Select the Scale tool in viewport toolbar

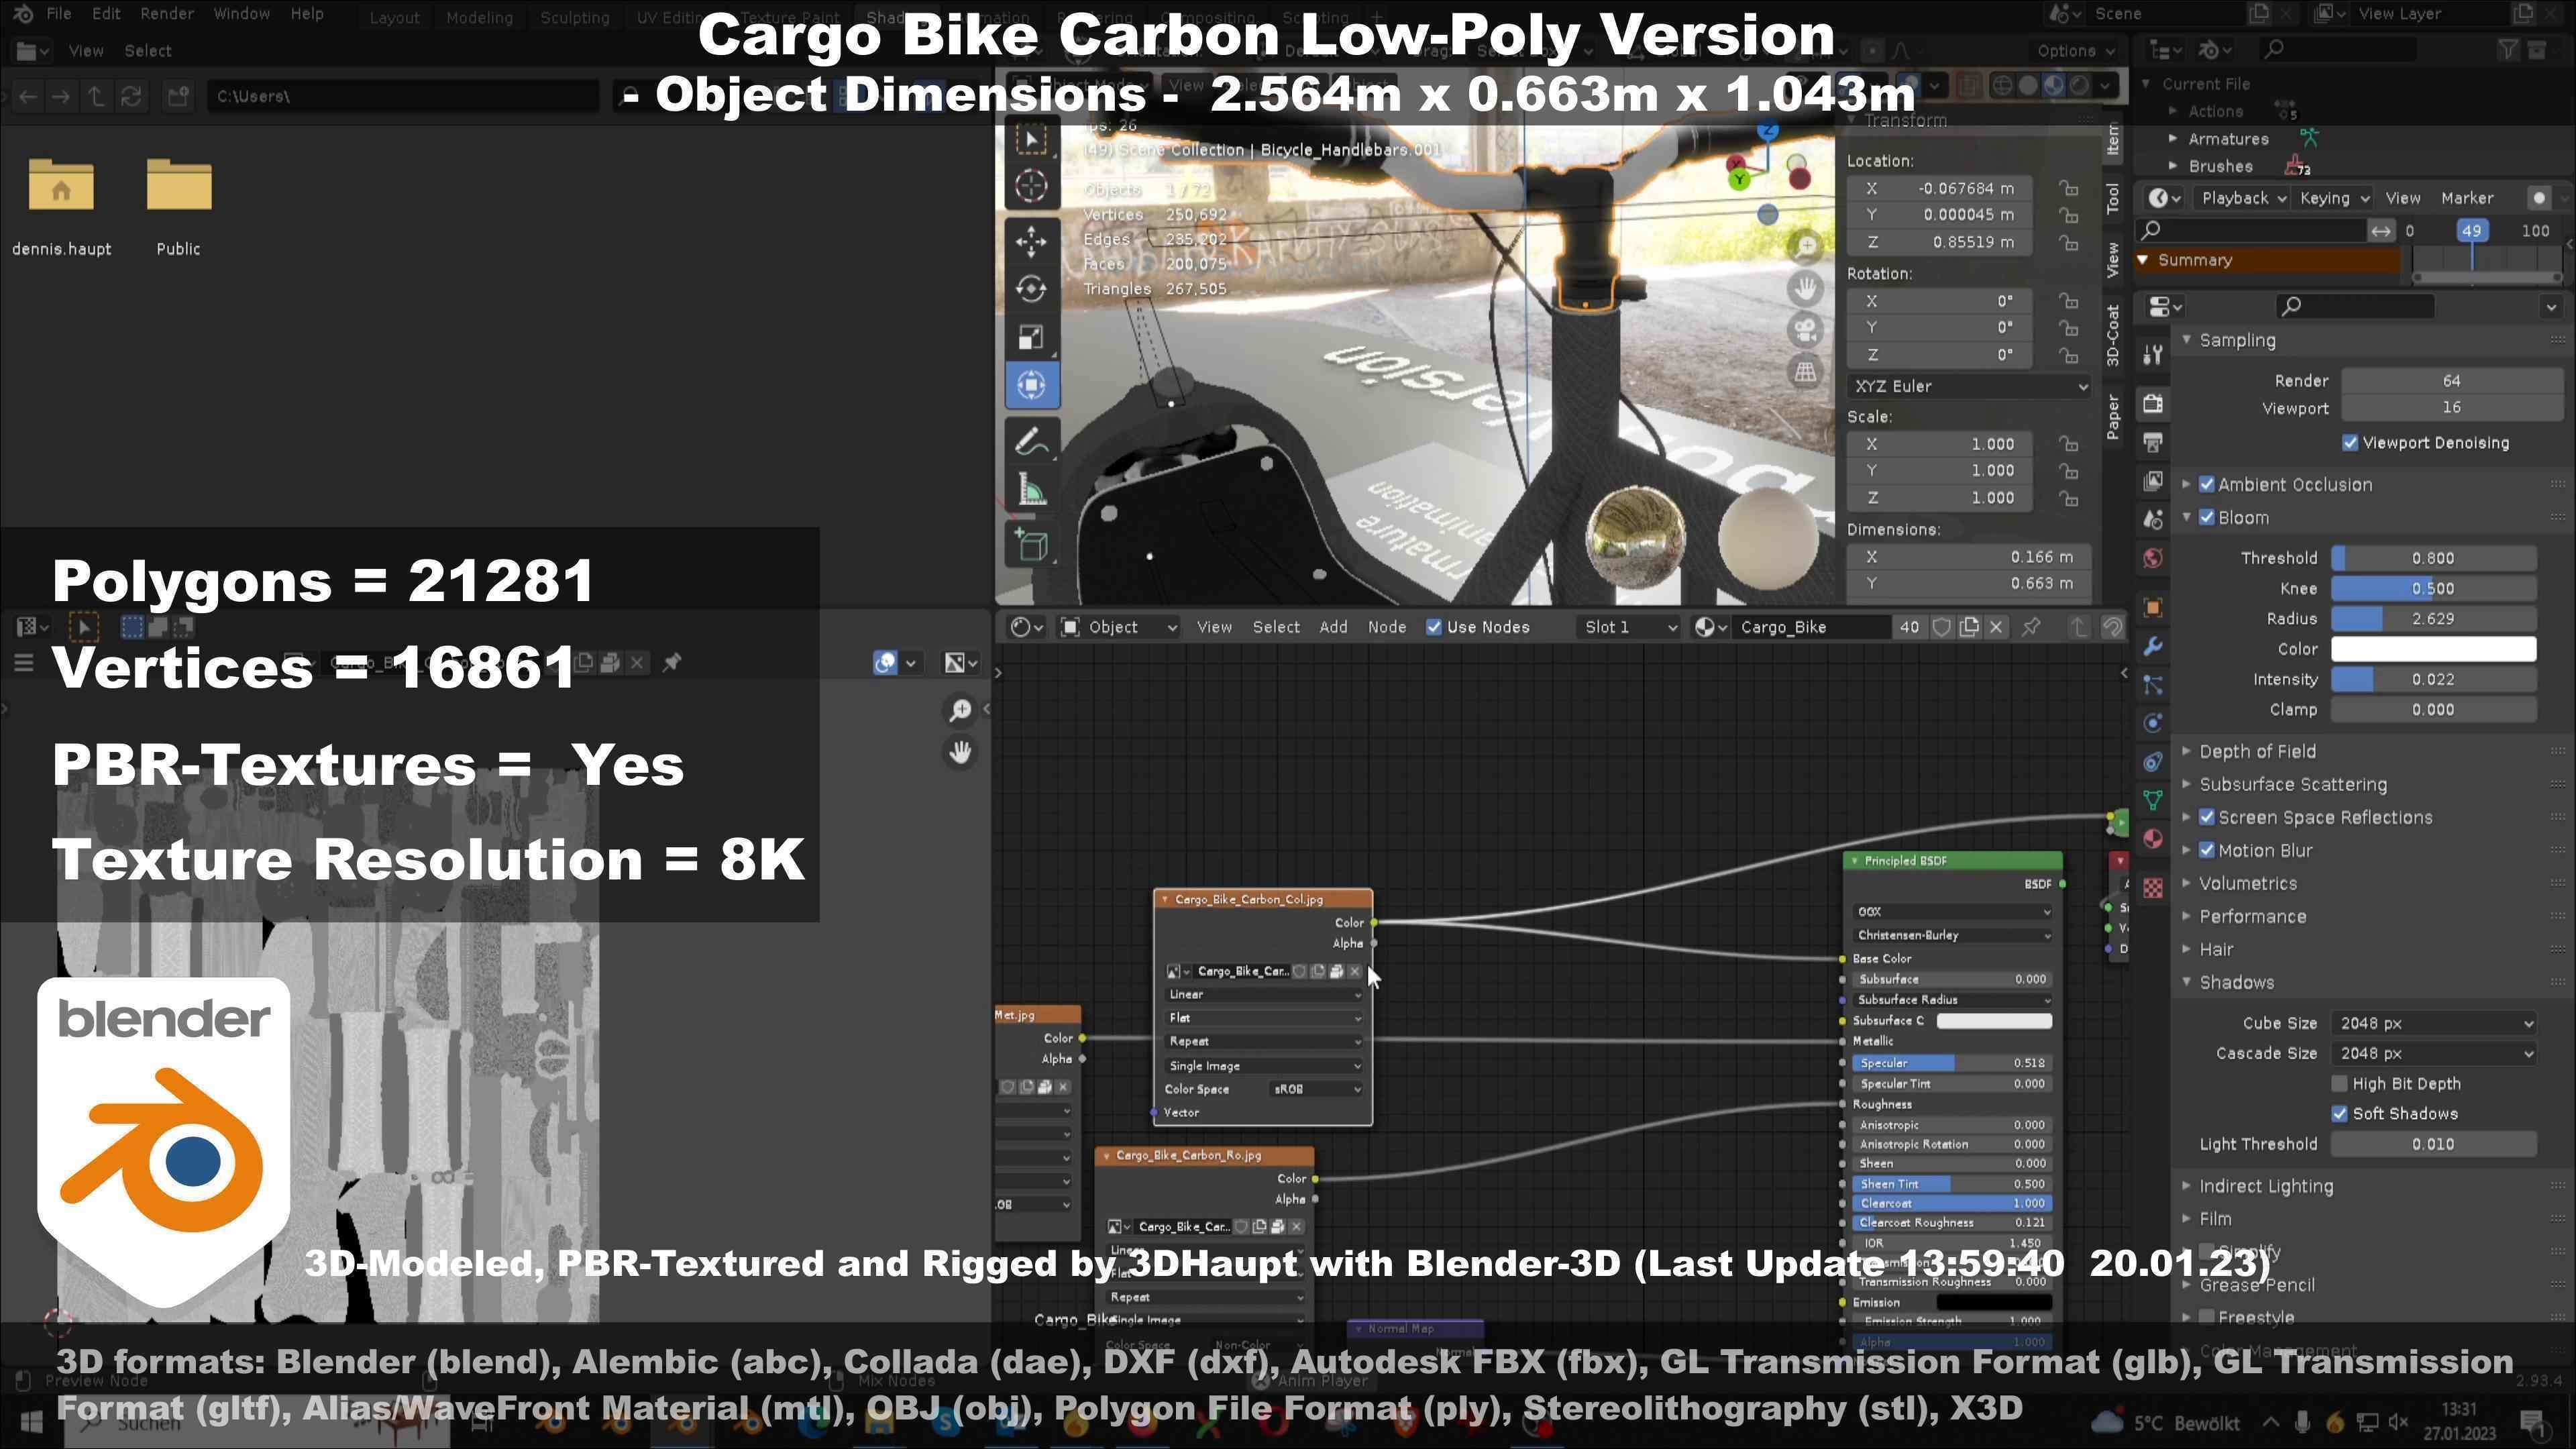1031,337
